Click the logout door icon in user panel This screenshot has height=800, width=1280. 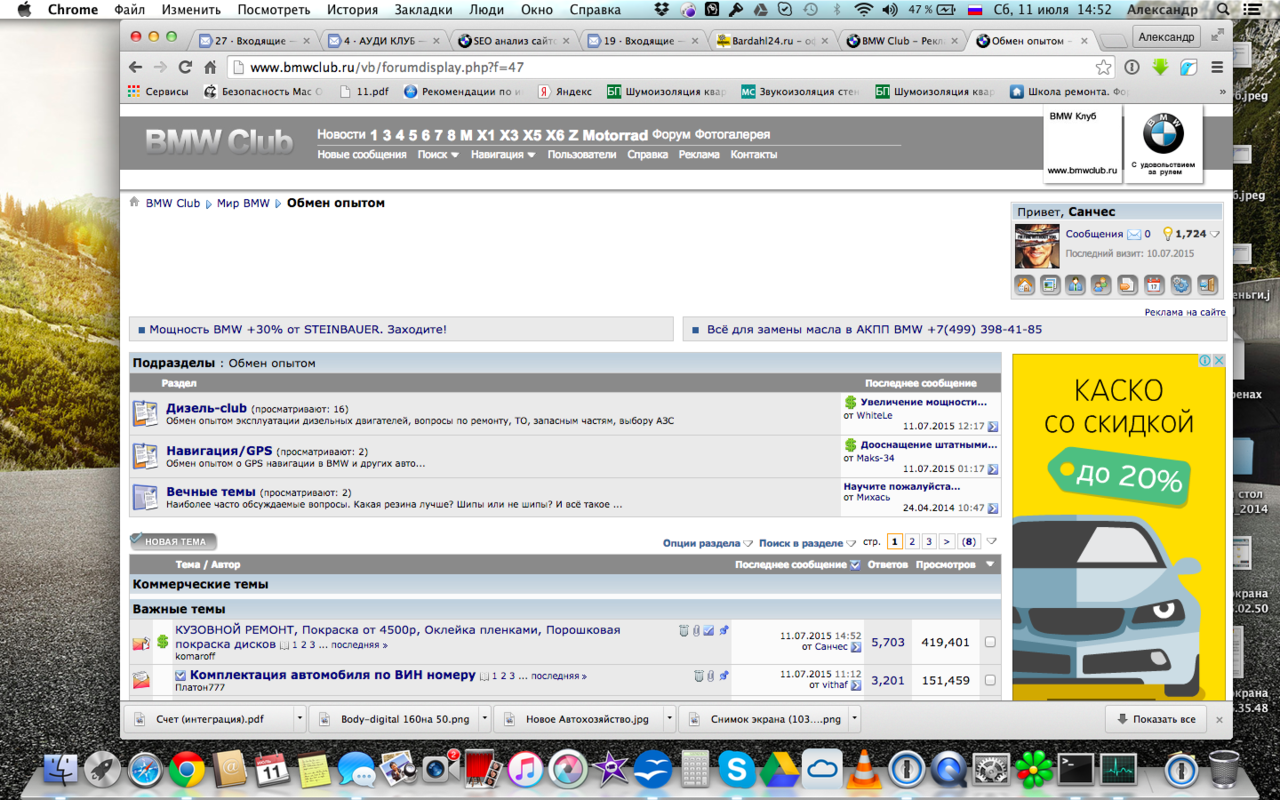(x=1207, y=285)
